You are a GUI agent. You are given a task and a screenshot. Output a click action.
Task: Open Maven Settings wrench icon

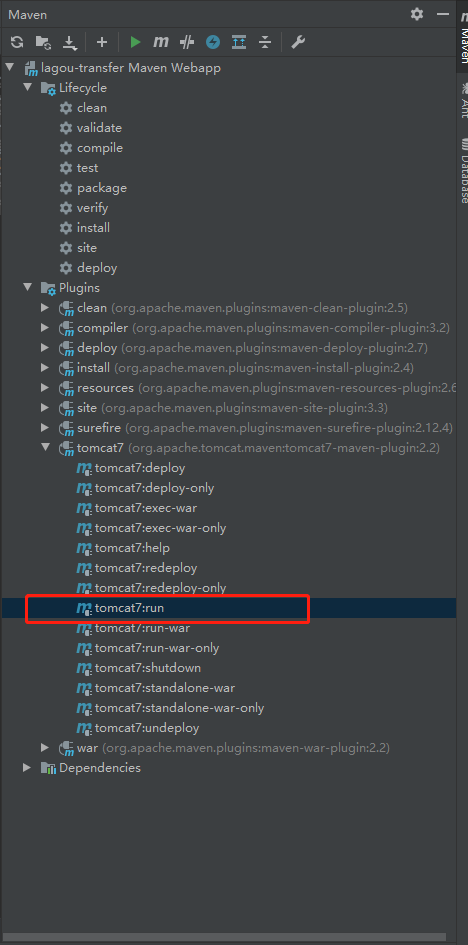point(298,42)
